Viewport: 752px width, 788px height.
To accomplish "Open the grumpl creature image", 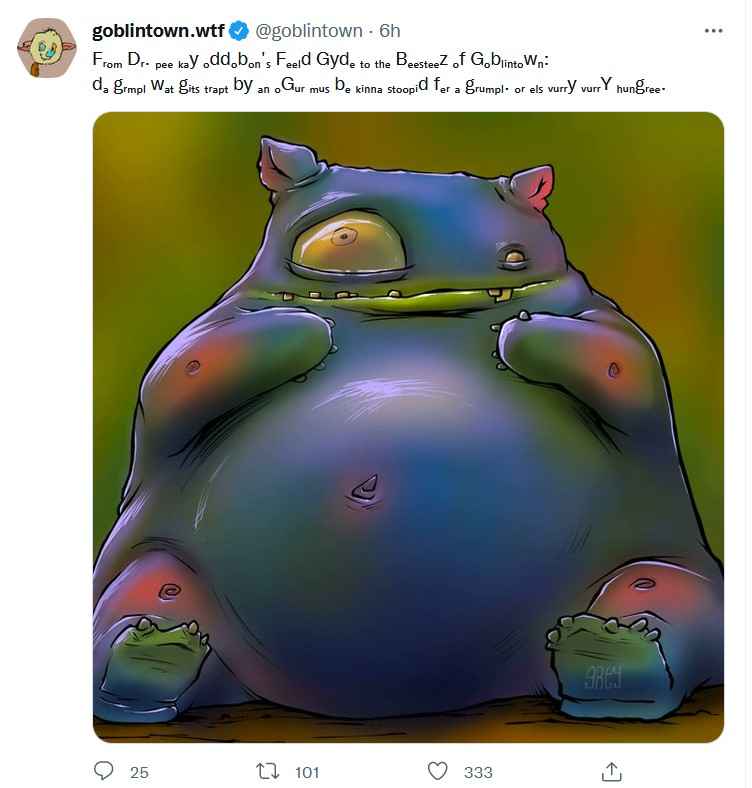I will pos(408,427).
